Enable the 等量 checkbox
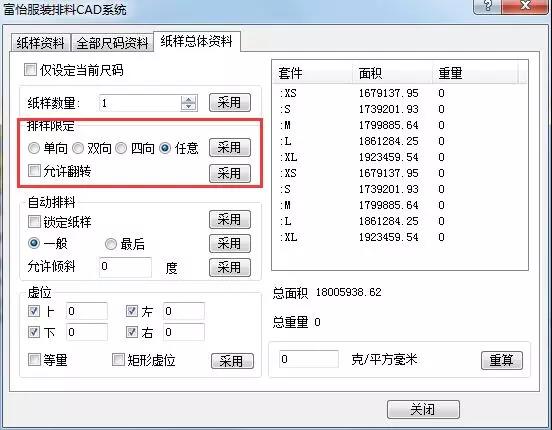Viewport: 552px width, 430px height. click(x=34, y=360)
